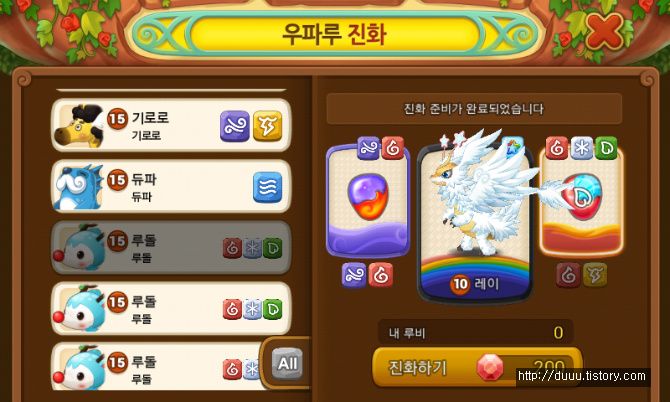Close the 우파루 진화 window
670x402 pixels.
coord(605,31)
